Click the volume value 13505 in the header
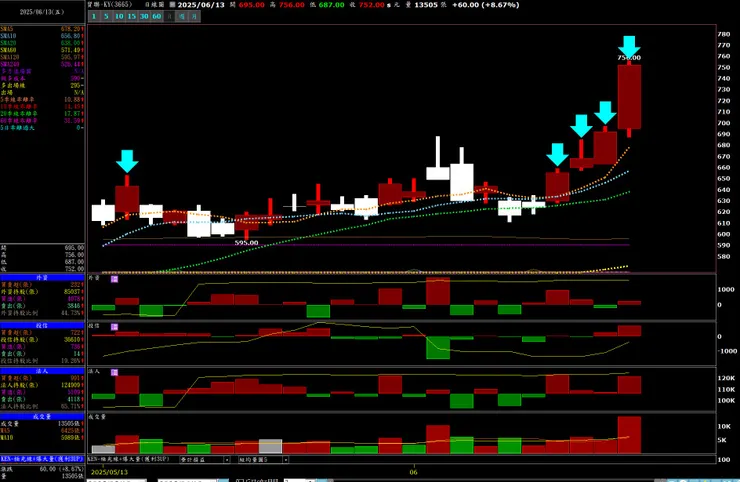Screen dimensions: 740x482 426,5
